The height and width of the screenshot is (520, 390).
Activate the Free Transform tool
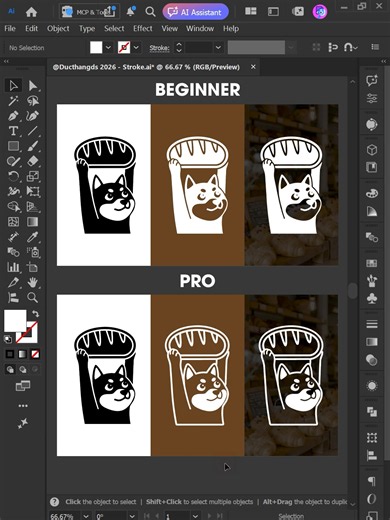pyautogui.click(x=33, y=191)
